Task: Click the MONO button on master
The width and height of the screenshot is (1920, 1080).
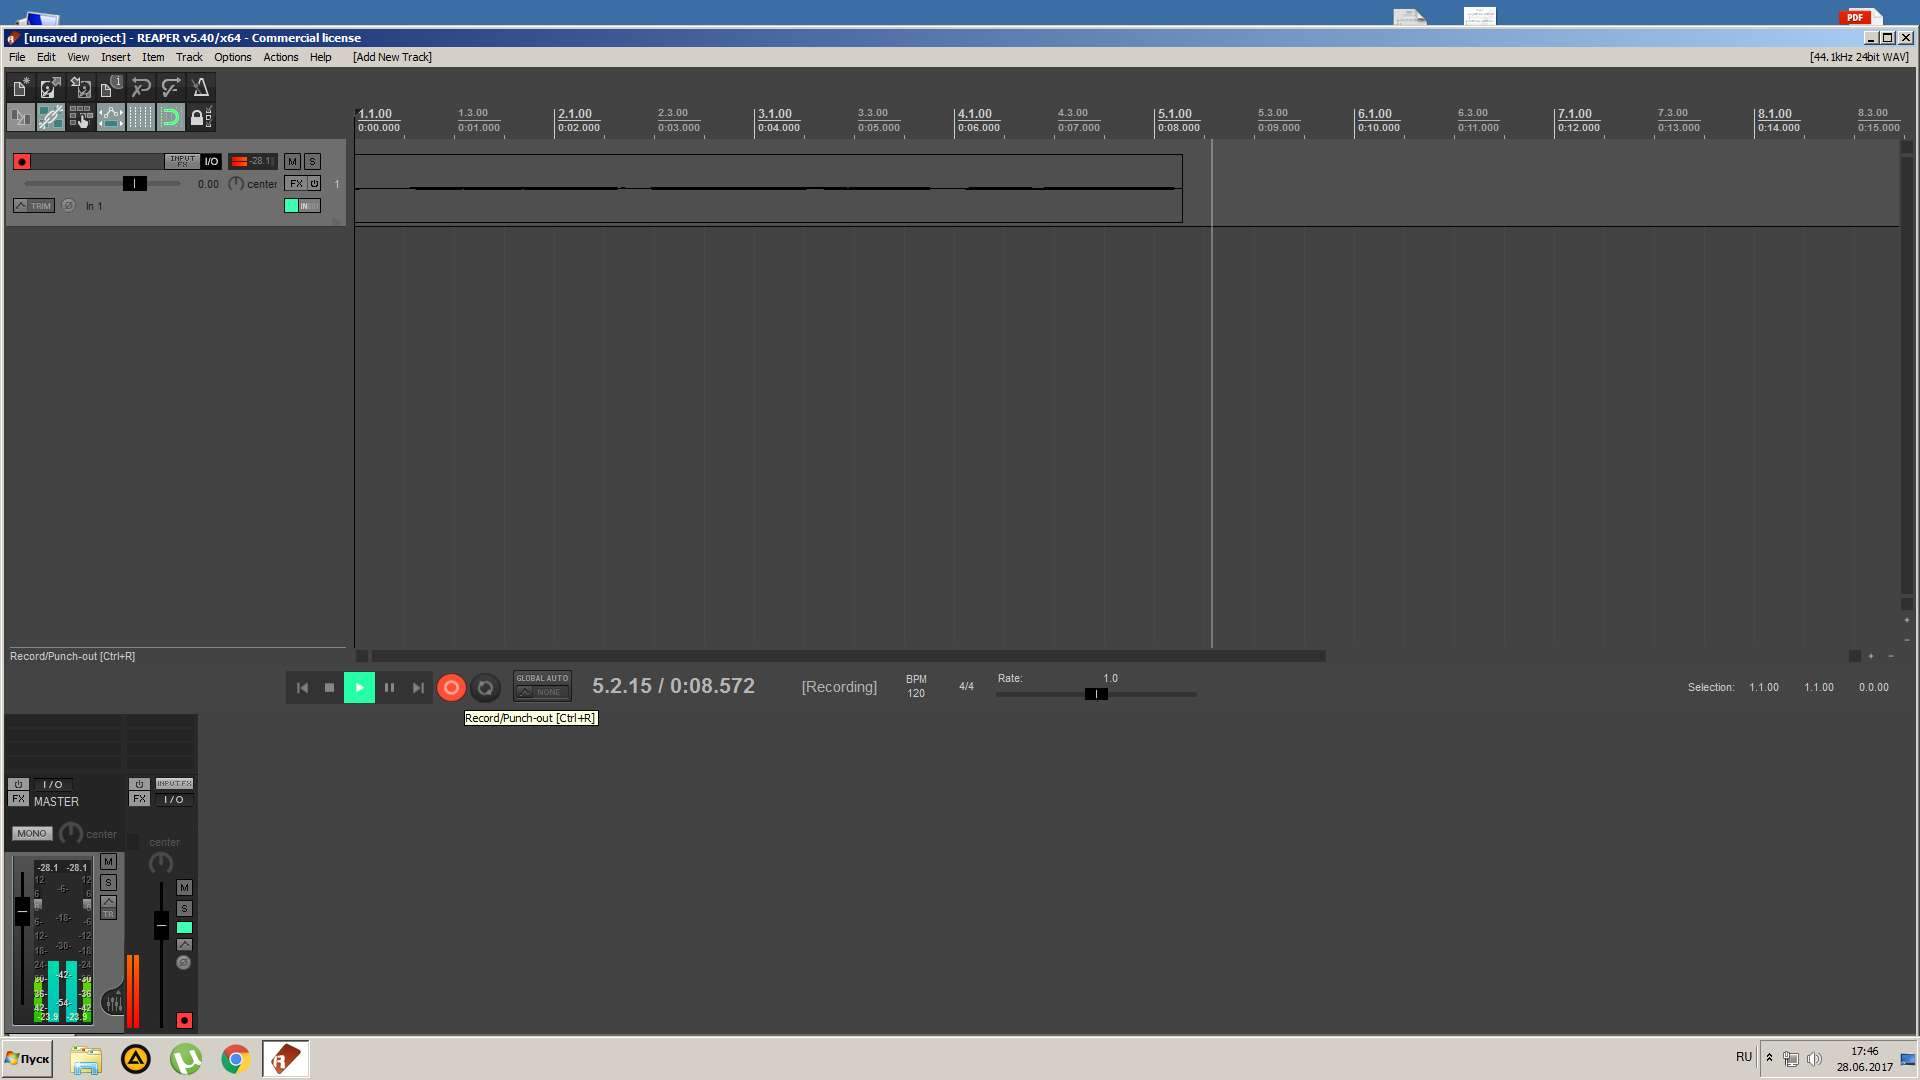Action: click(31, 834)
